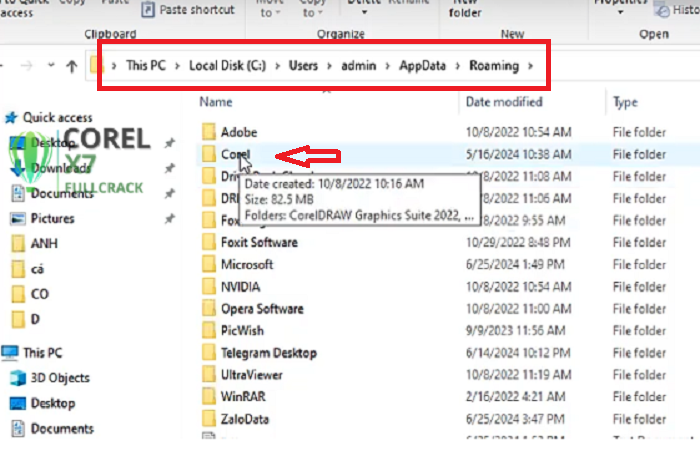Select the Telegram Desktop folder icon
Image resolution: width=700 pixels, height=451 pixels.
pyautogui.click(x=208, y=353)
